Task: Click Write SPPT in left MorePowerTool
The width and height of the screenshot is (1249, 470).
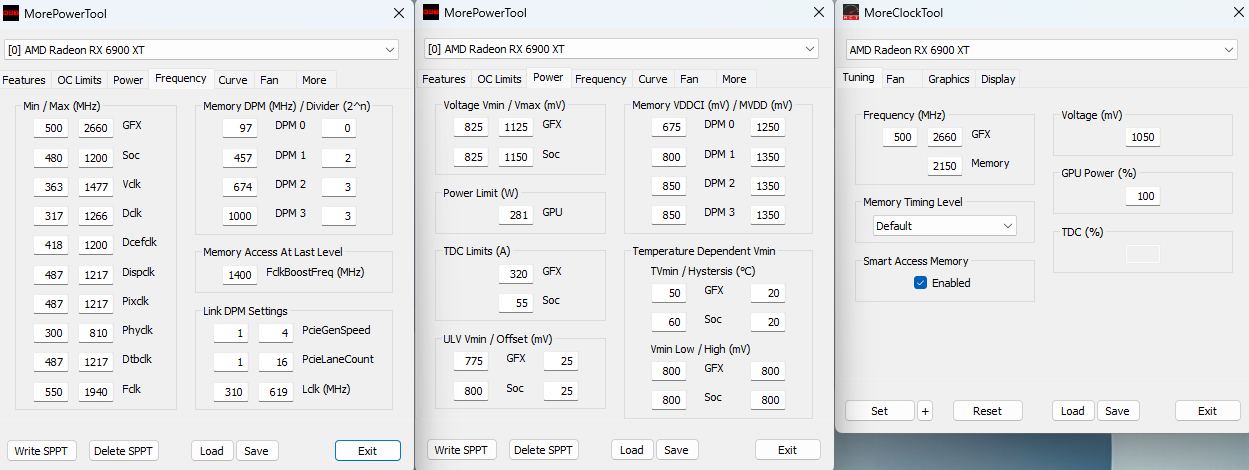Action: 41,451
